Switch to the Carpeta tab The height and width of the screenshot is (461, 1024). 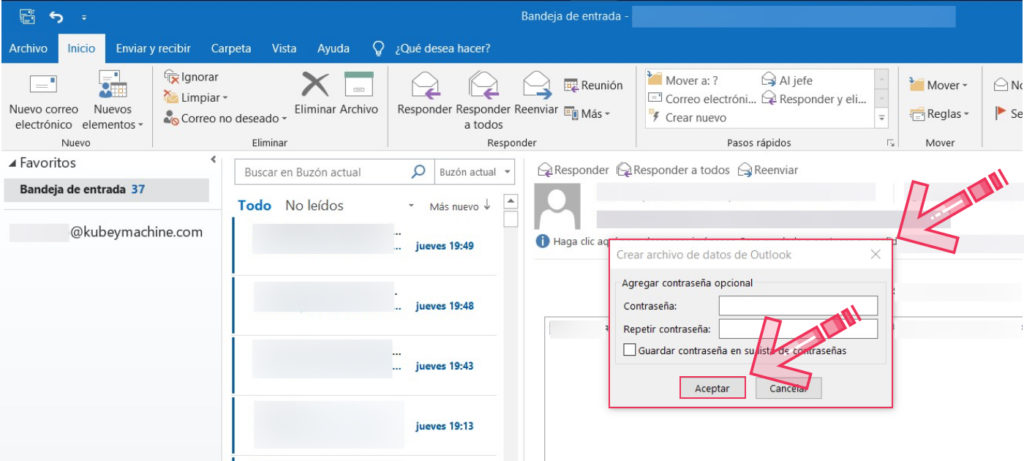point(231,48)
